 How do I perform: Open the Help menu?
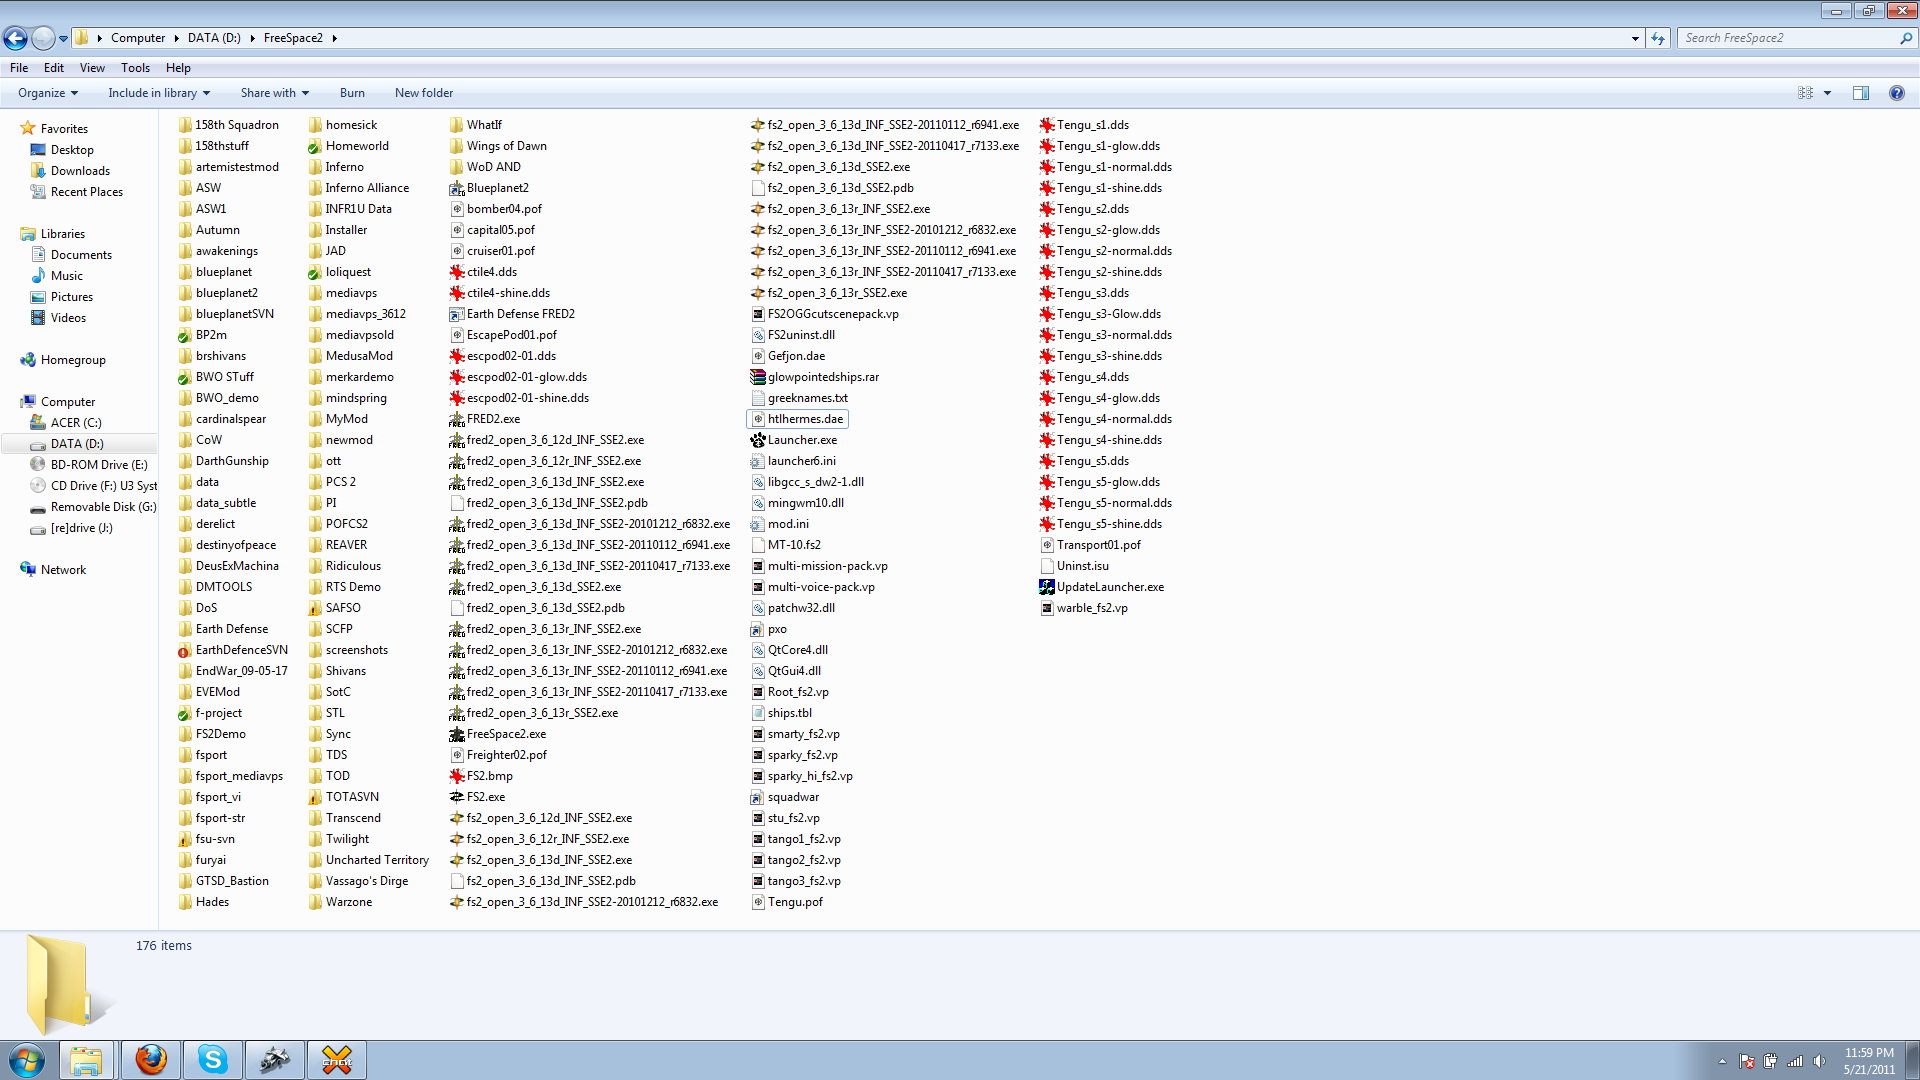(178, 68)
